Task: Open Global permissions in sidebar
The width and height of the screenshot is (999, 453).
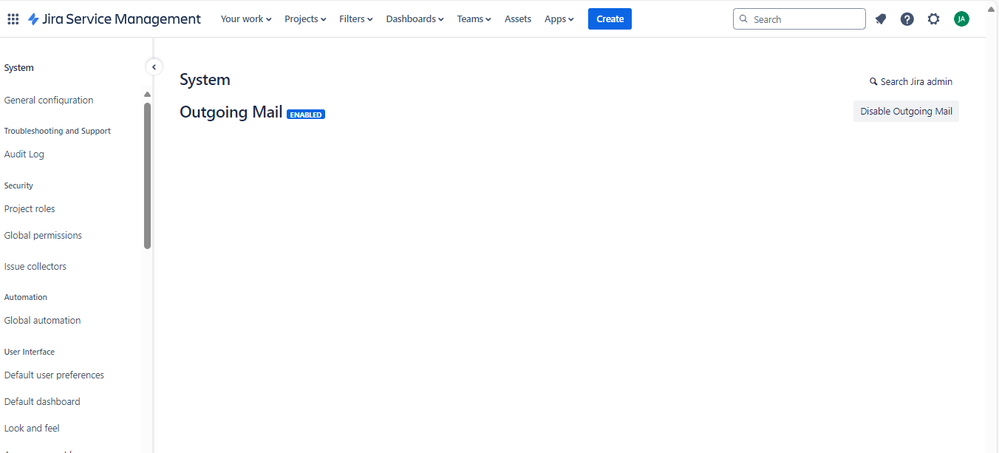Action: click(43, 235)
